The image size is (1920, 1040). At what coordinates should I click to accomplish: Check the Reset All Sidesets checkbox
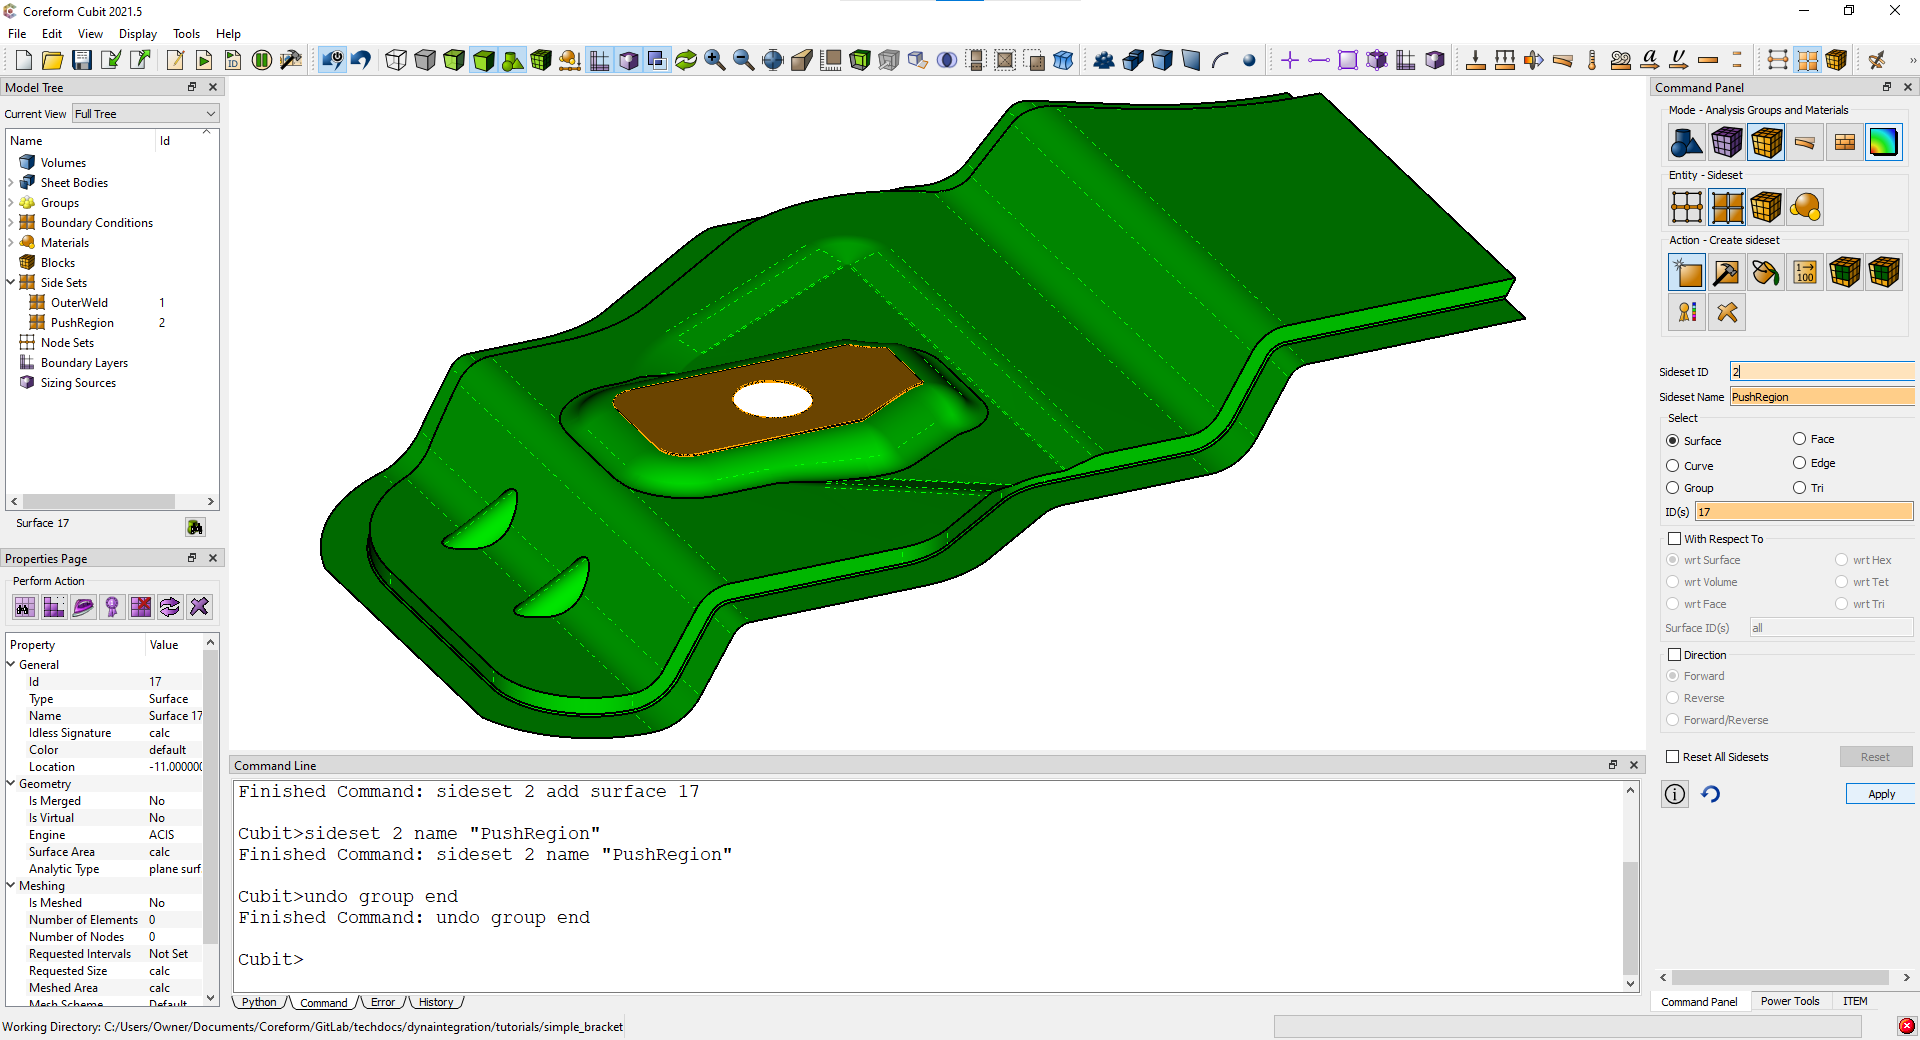tap(1673, 757)
